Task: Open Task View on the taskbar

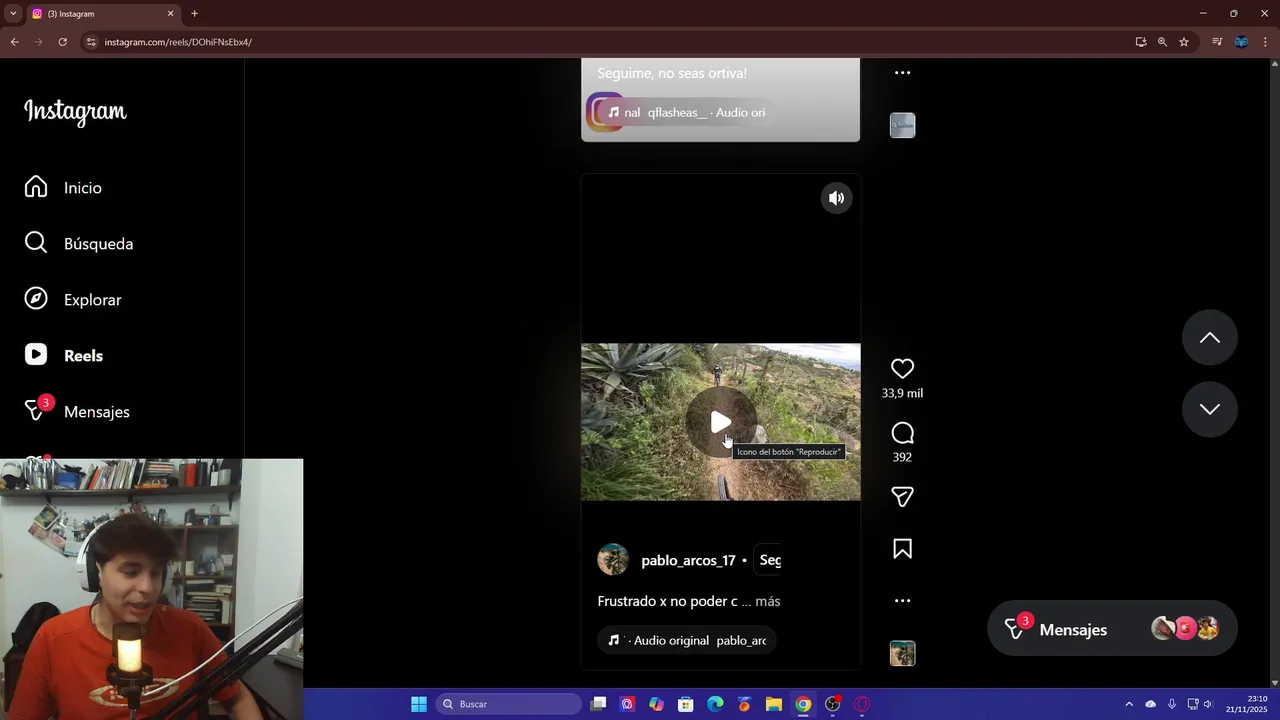Action: coord(598,704)
